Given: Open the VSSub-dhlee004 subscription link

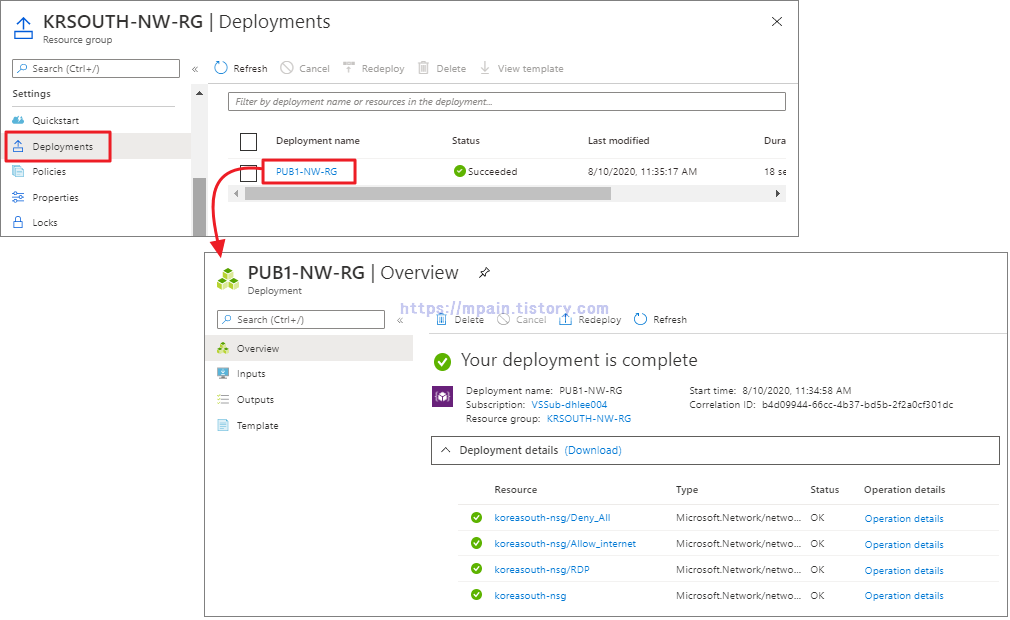Looking at the screenshot, I should (x=569, y=404).
